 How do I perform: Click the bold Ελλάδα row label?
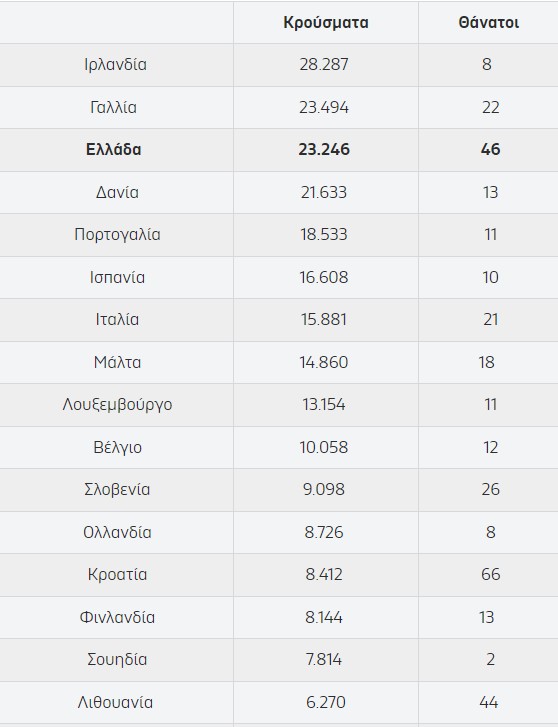click(114, 150)
